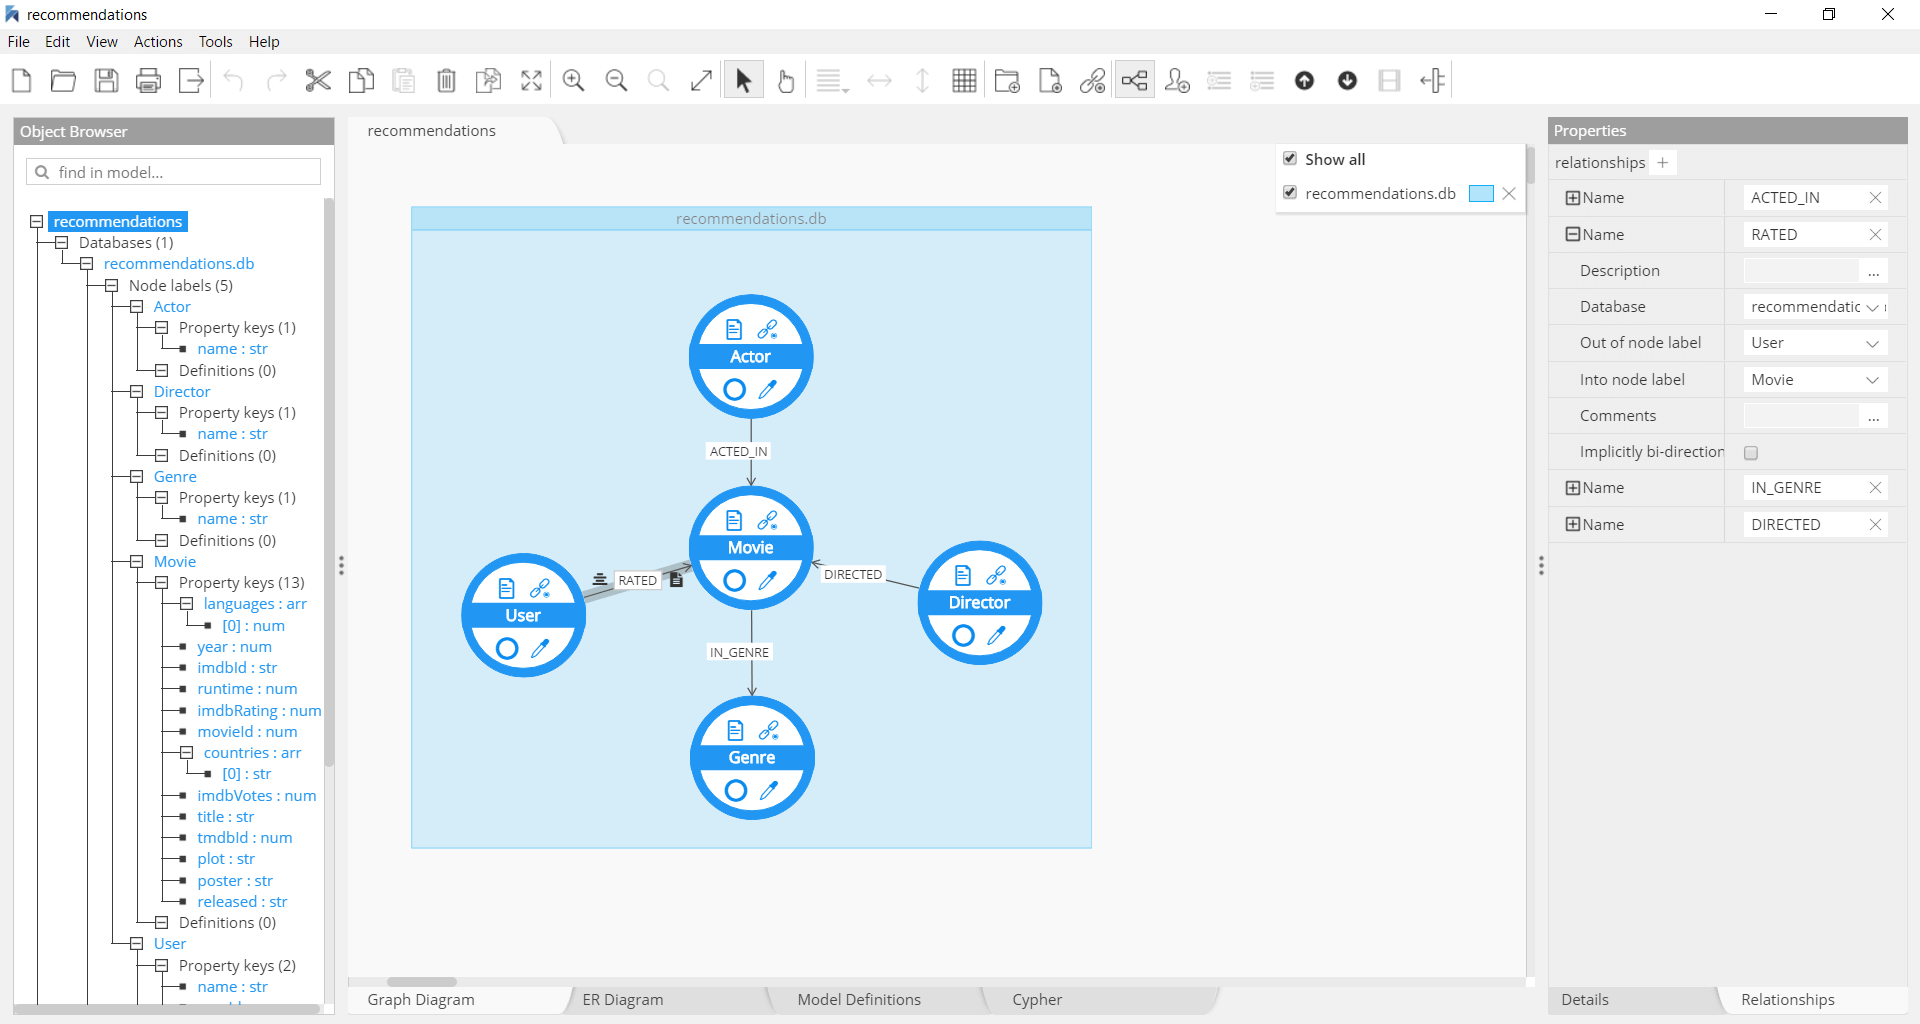Click the circle icon inside the Genre node
The width and height of the screenshot is (1920, 1024).
[x=736, y=791]
